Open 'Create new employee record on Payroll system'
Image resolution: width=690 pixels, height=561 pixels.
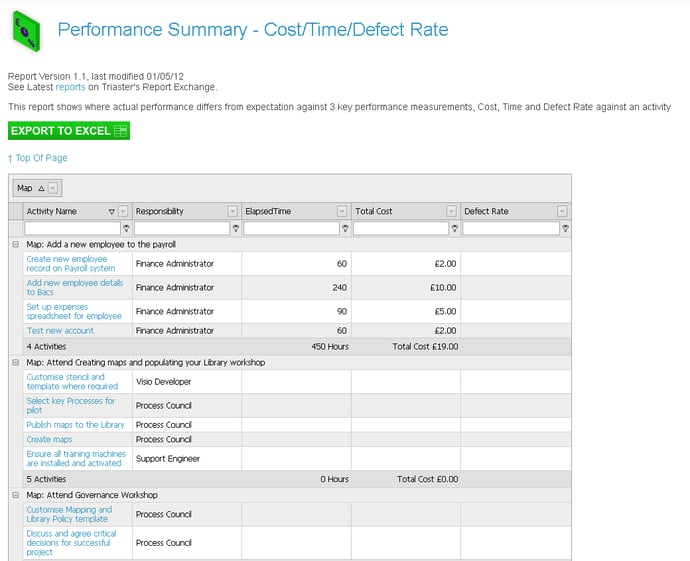click(71, 264)
